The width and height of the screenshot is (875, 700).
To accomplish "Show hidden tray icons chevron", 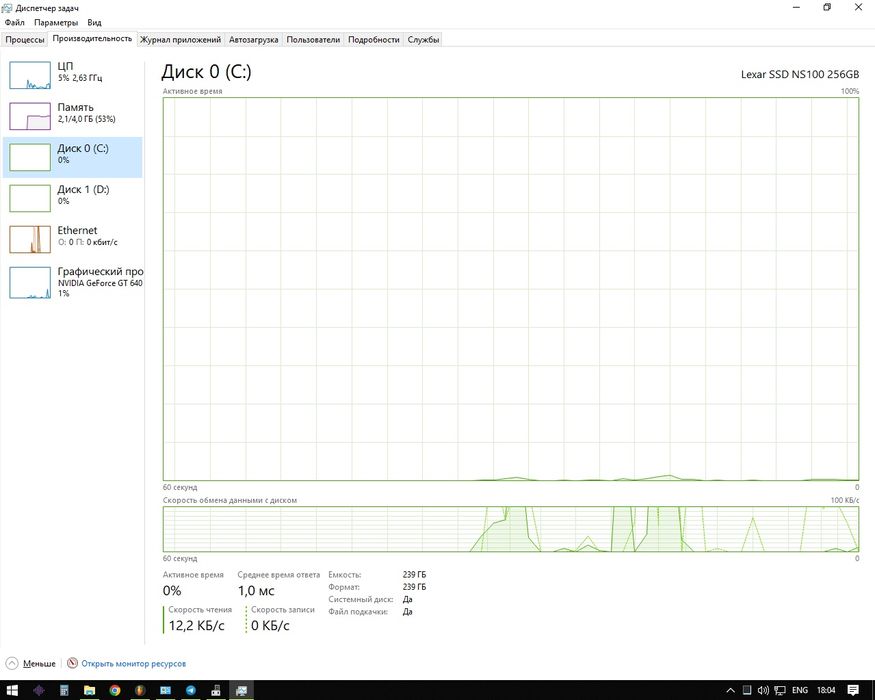I will (730, 690).
